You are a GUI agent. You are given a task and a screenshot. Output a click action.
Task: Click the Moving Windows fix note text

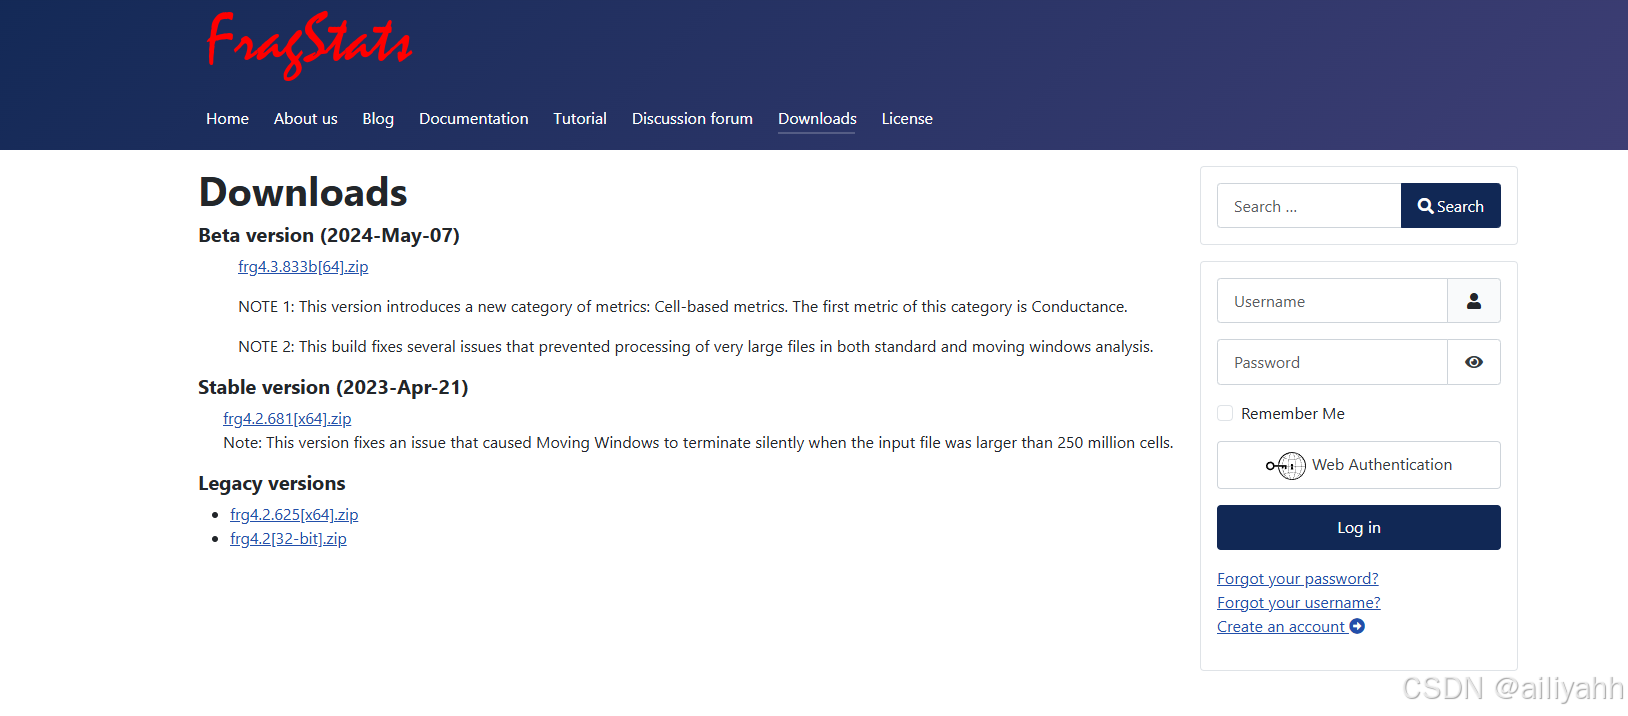point(698,442)
